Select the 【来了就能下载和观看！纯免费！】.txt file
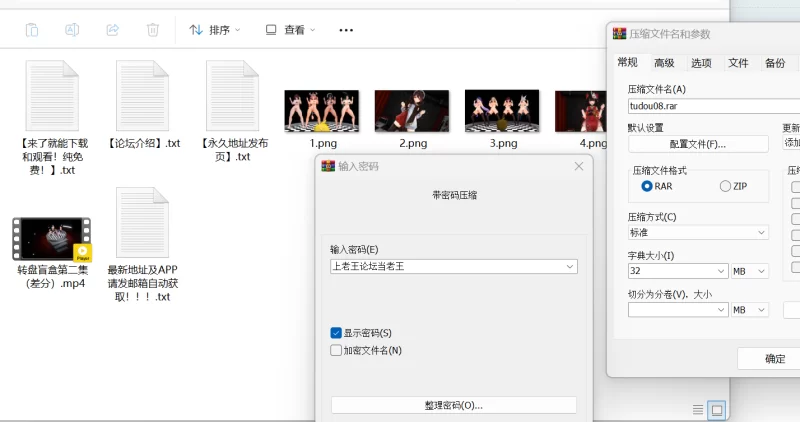This screenshot has height=422, width=800. tap(53, 118)
